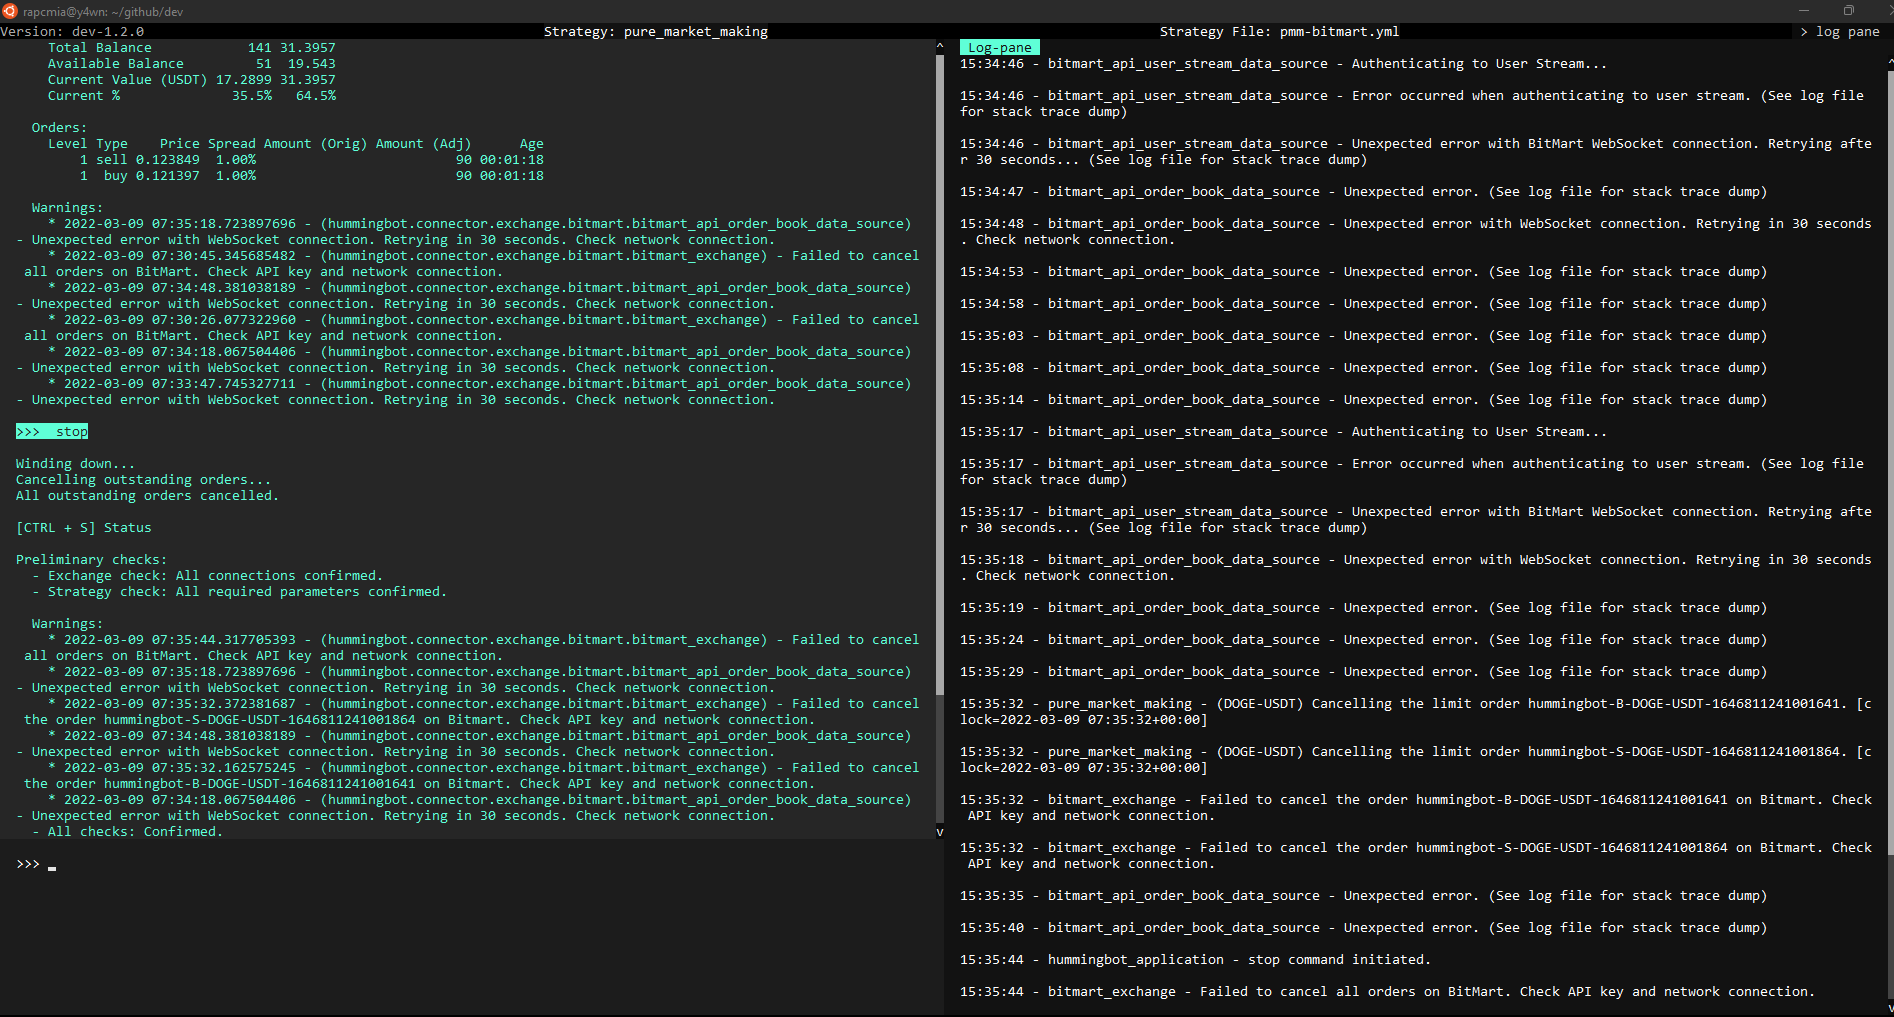Click the up scroll chevron on the left pane
This screenshot has width=1894, height=1017.
(x=938, y=44)
